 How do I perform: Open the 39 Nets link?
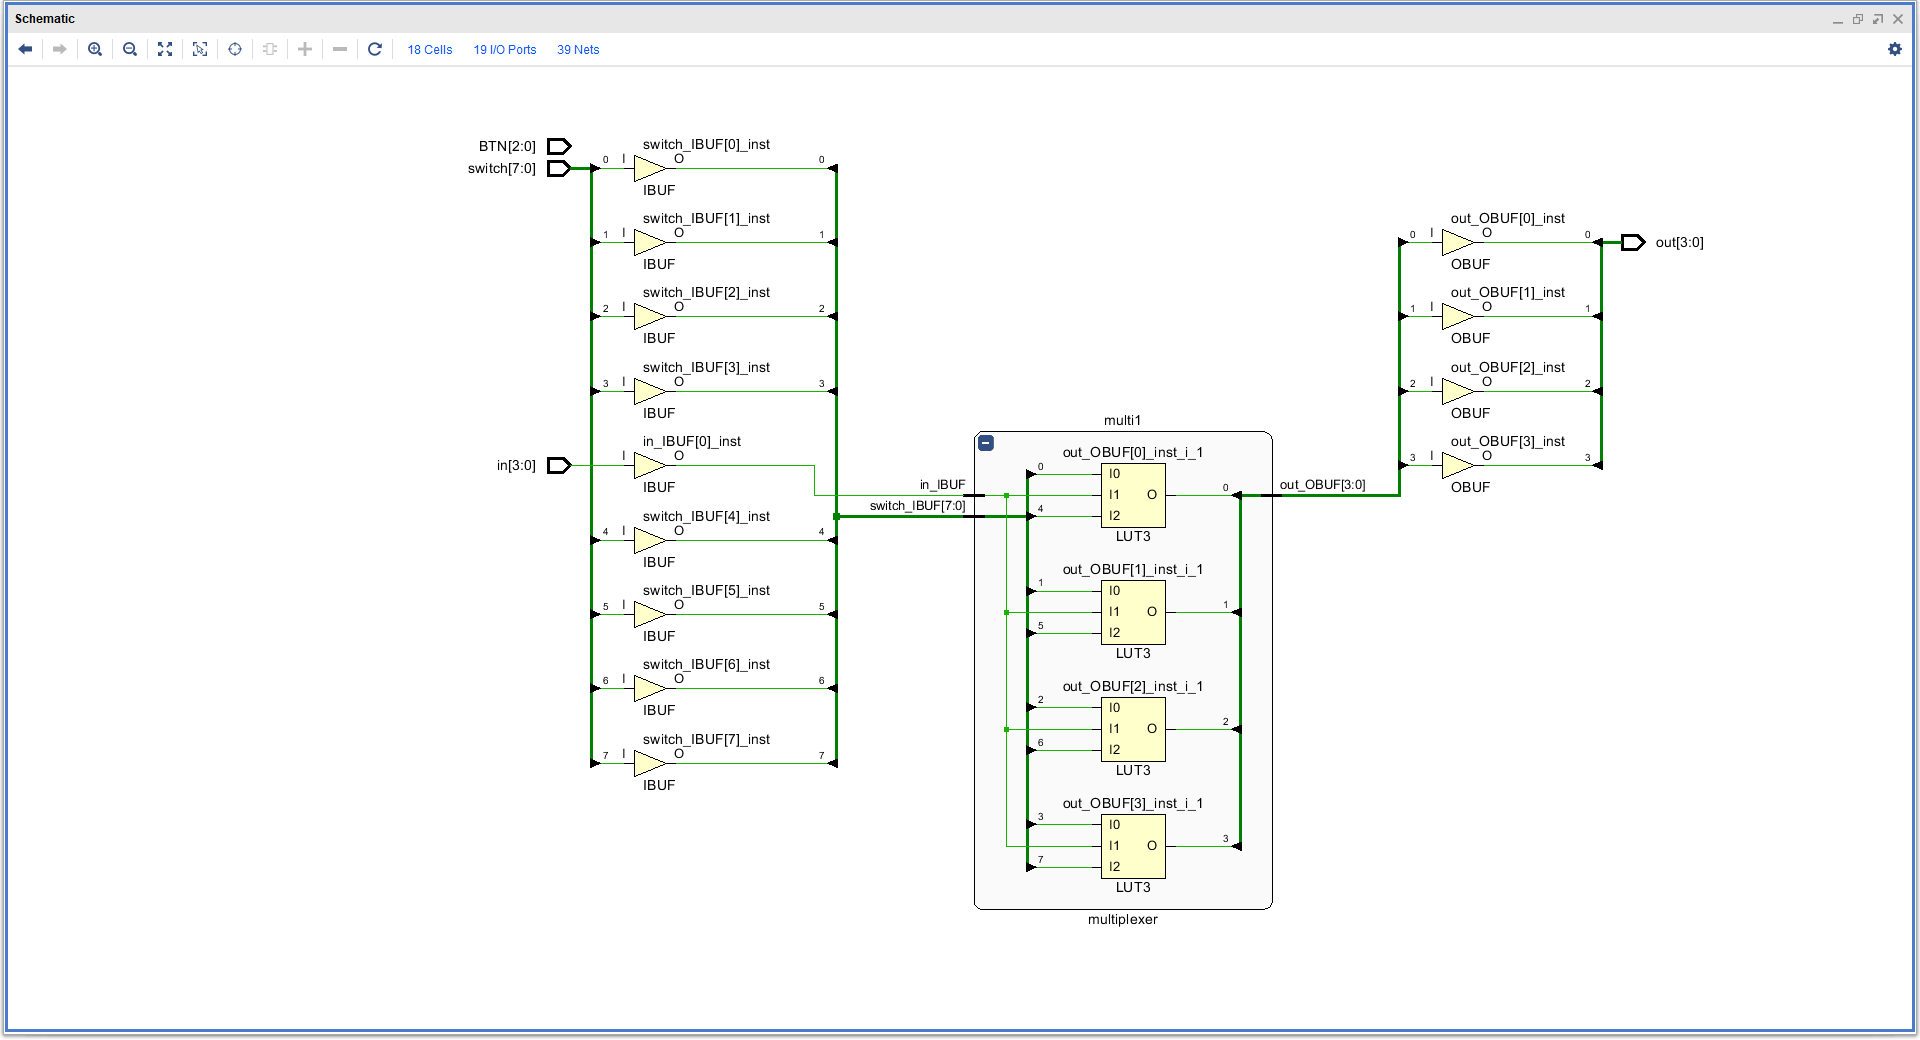tap(578, 50)
